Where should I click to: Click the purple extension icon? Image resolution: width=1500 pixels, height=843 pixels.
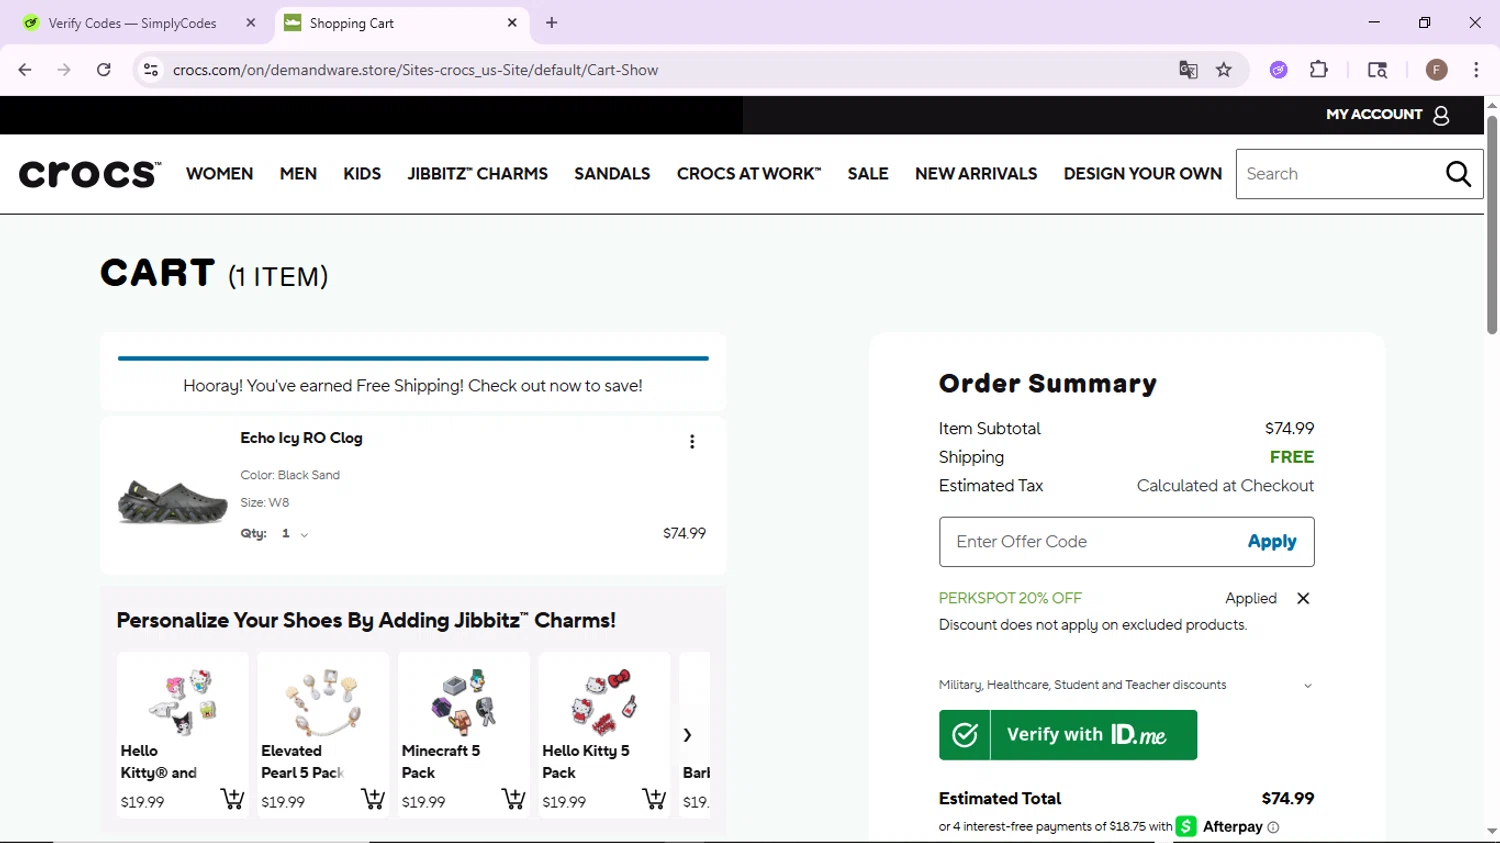tap(1279, 70)
